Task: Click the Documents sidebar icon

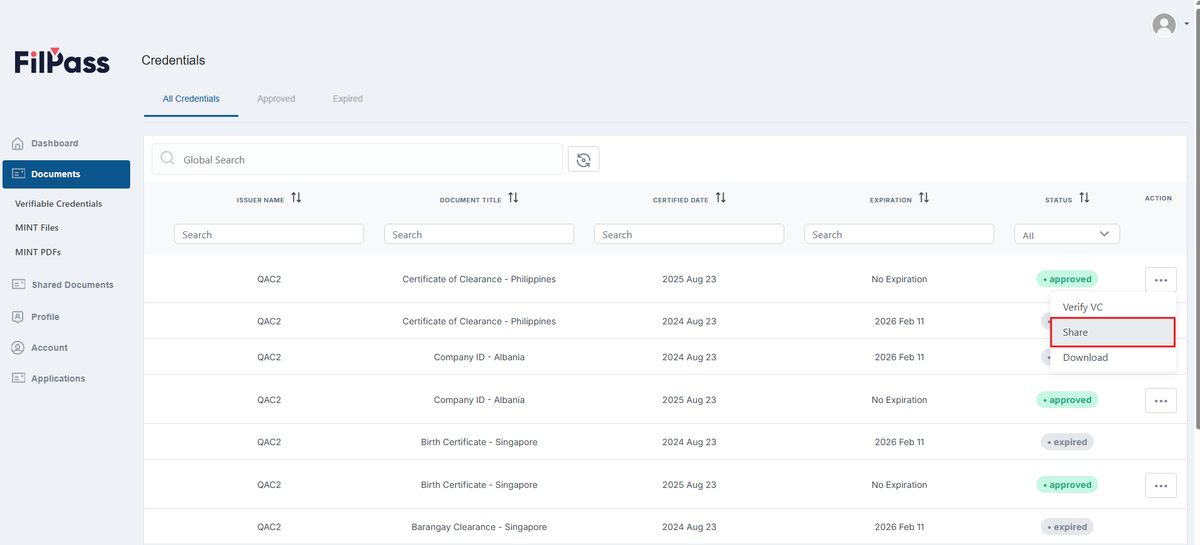Action: pos(18,174)
